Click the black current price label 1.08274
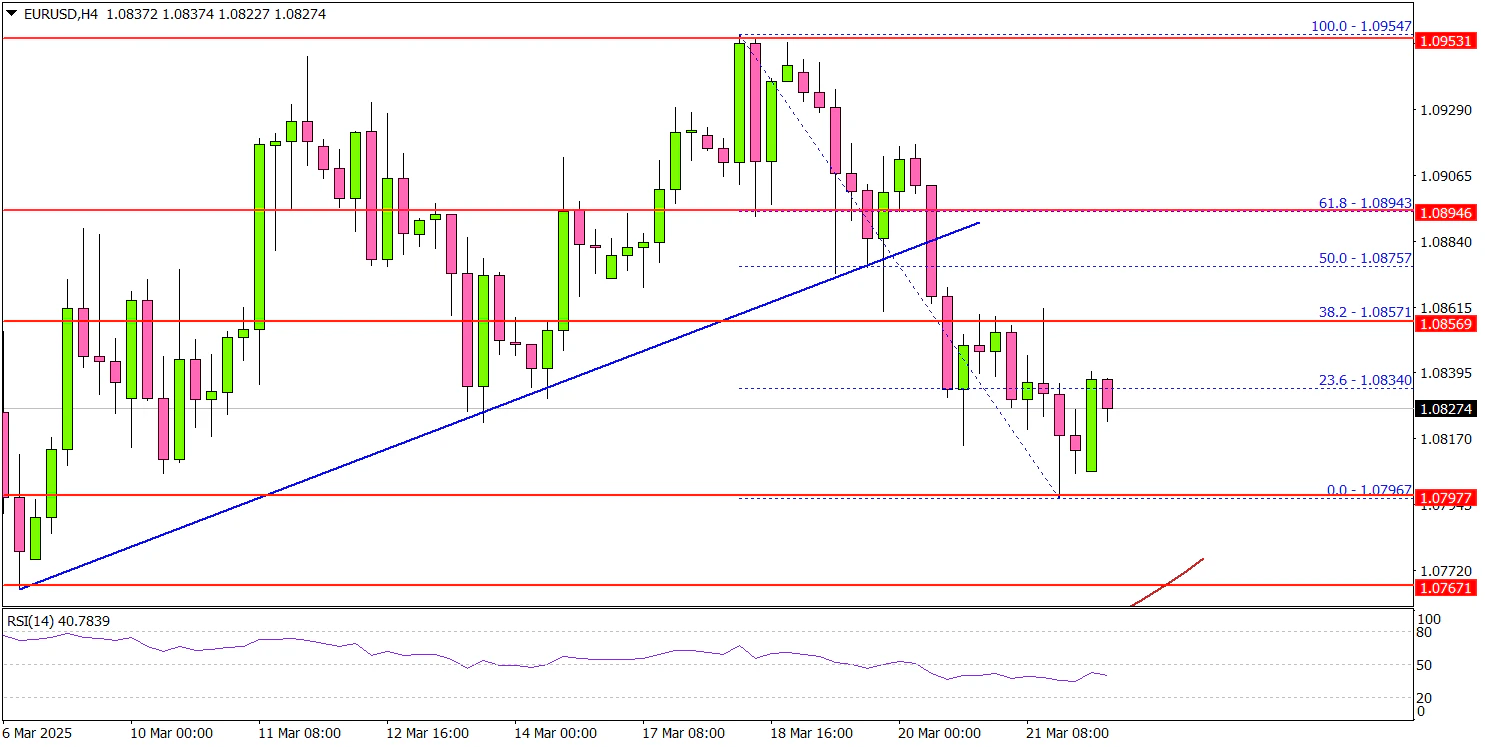 [x=1445, y=409]
